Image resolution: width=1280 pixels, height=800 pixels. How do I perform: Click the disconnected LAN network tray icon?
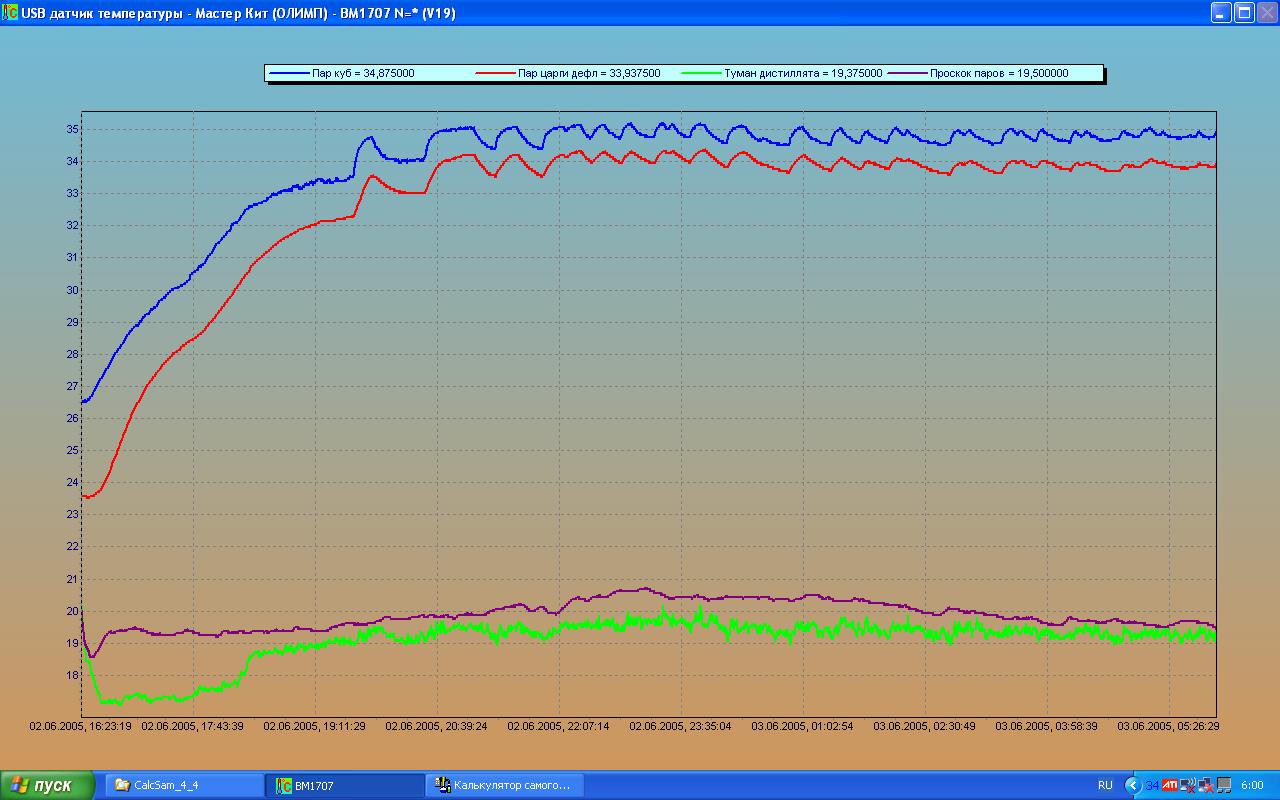tap(1205, 785)
